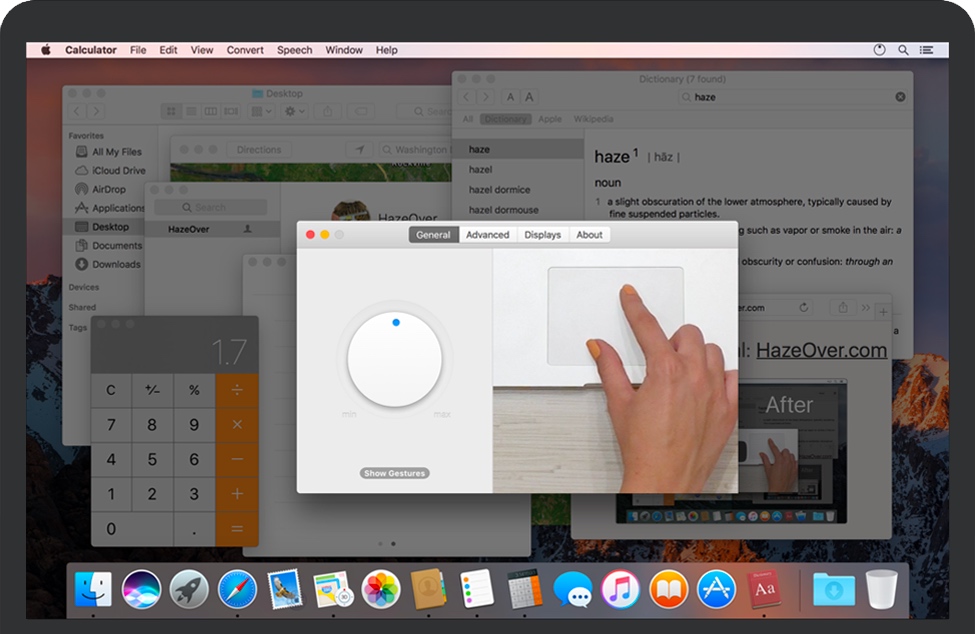Image resolution: width=975 pixels, height=634 pixels.
Task: Open Safari from the dock
Action: coord(237,589)
